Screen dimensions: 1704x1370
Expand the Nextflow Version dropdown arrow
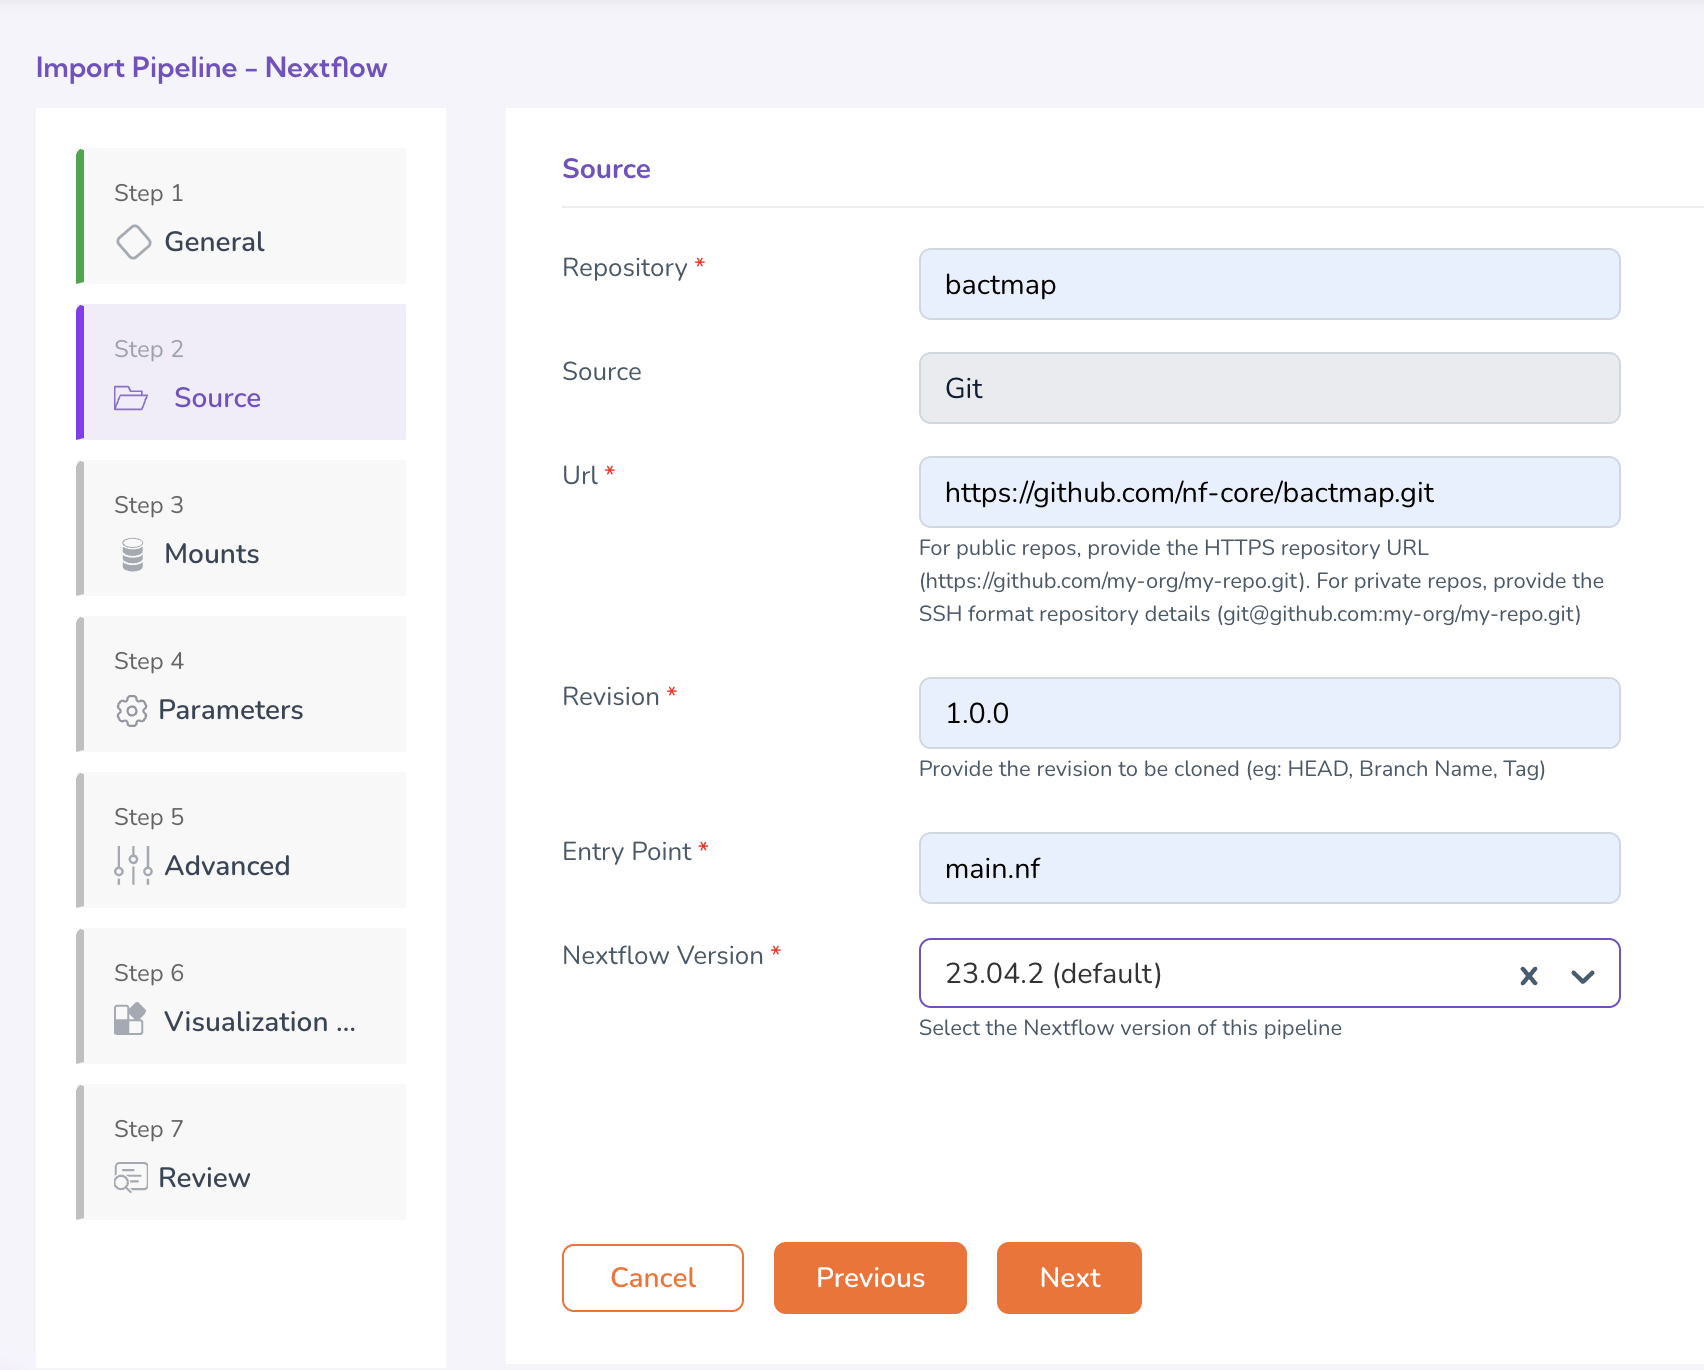(x=1582, y=976)
